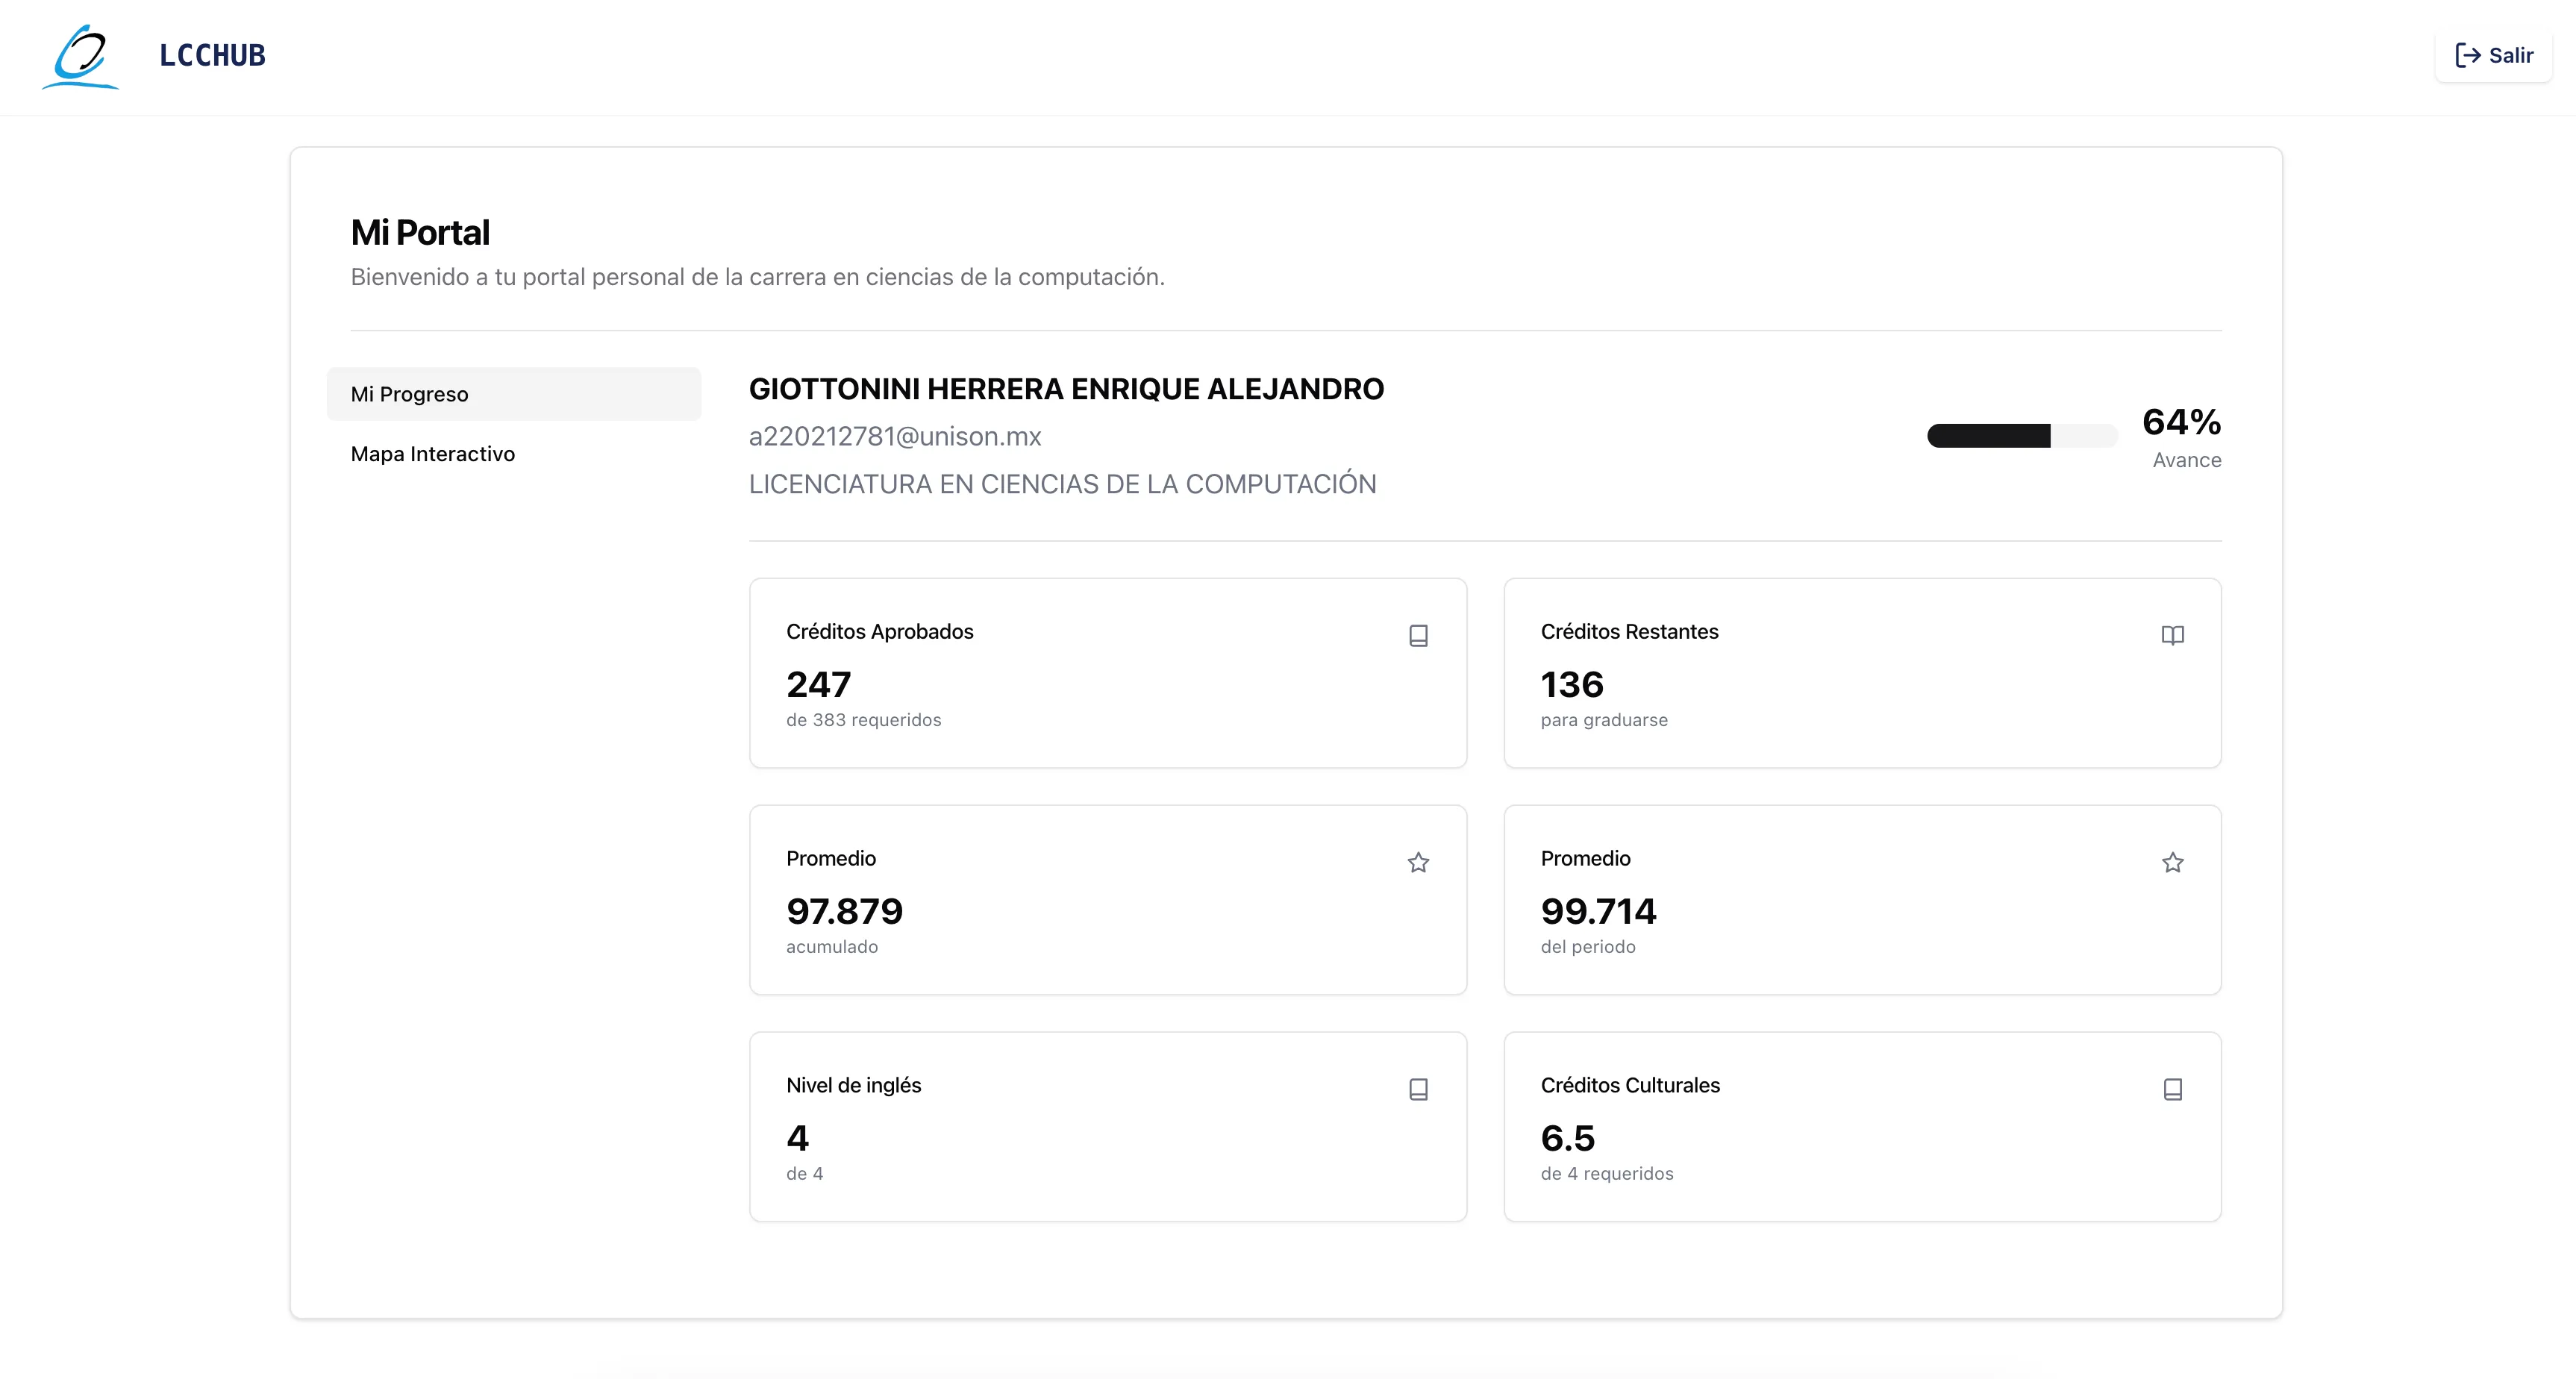Switch to the Mapa Interactivo section
The width and height of the screenshot is (2576, 1379).
(x=432, y=454)
